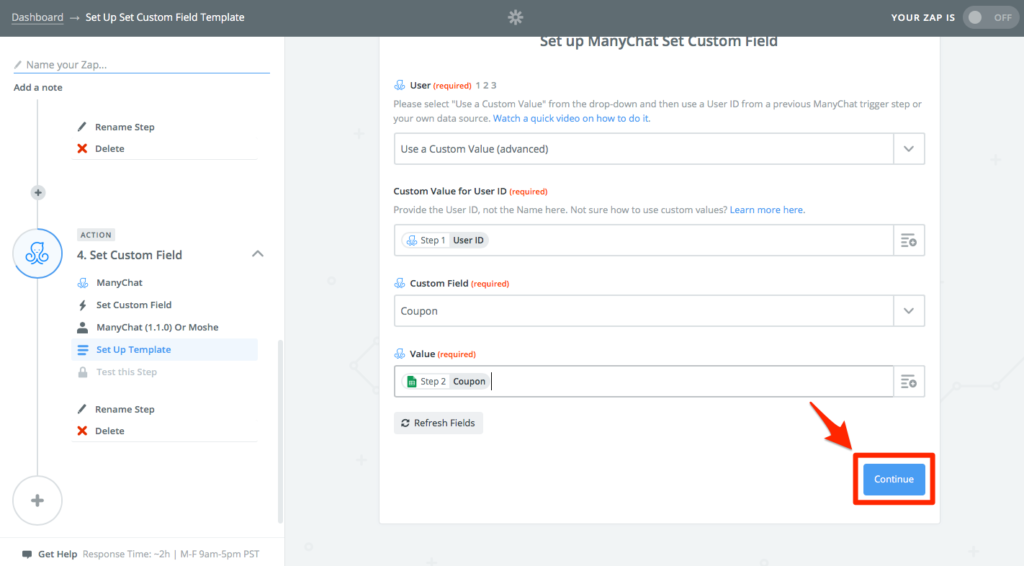
Task: Open insert-field picker for Value field
Action: pyautogui.click(x=908, y=381)
